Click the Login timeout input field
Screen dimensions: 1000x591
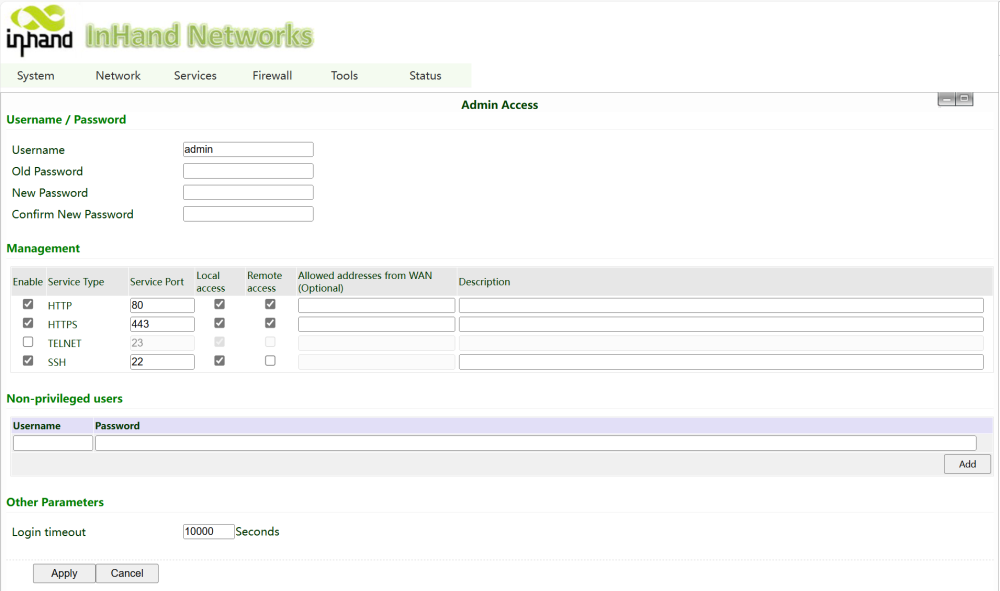208,532
